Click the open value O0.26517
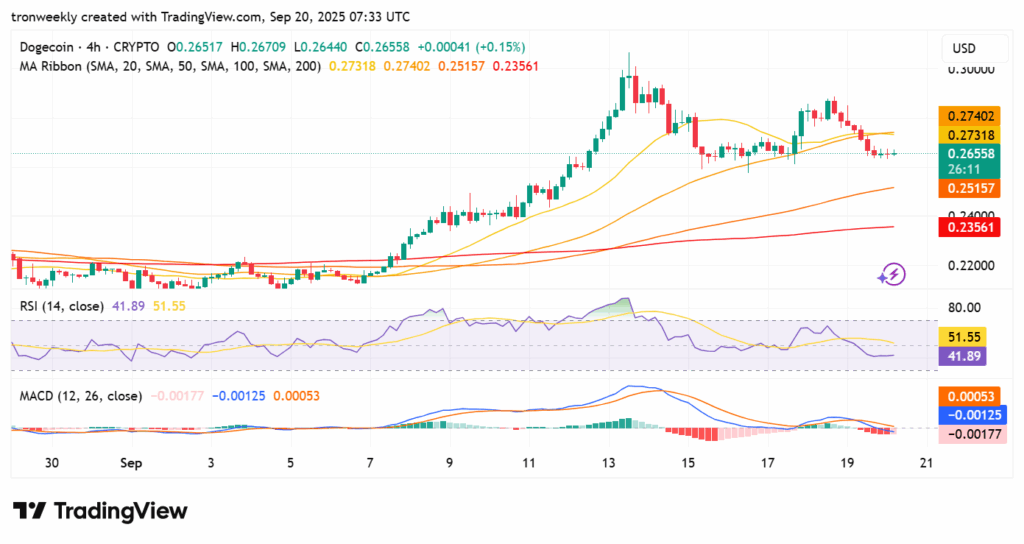 coord(195,47)
